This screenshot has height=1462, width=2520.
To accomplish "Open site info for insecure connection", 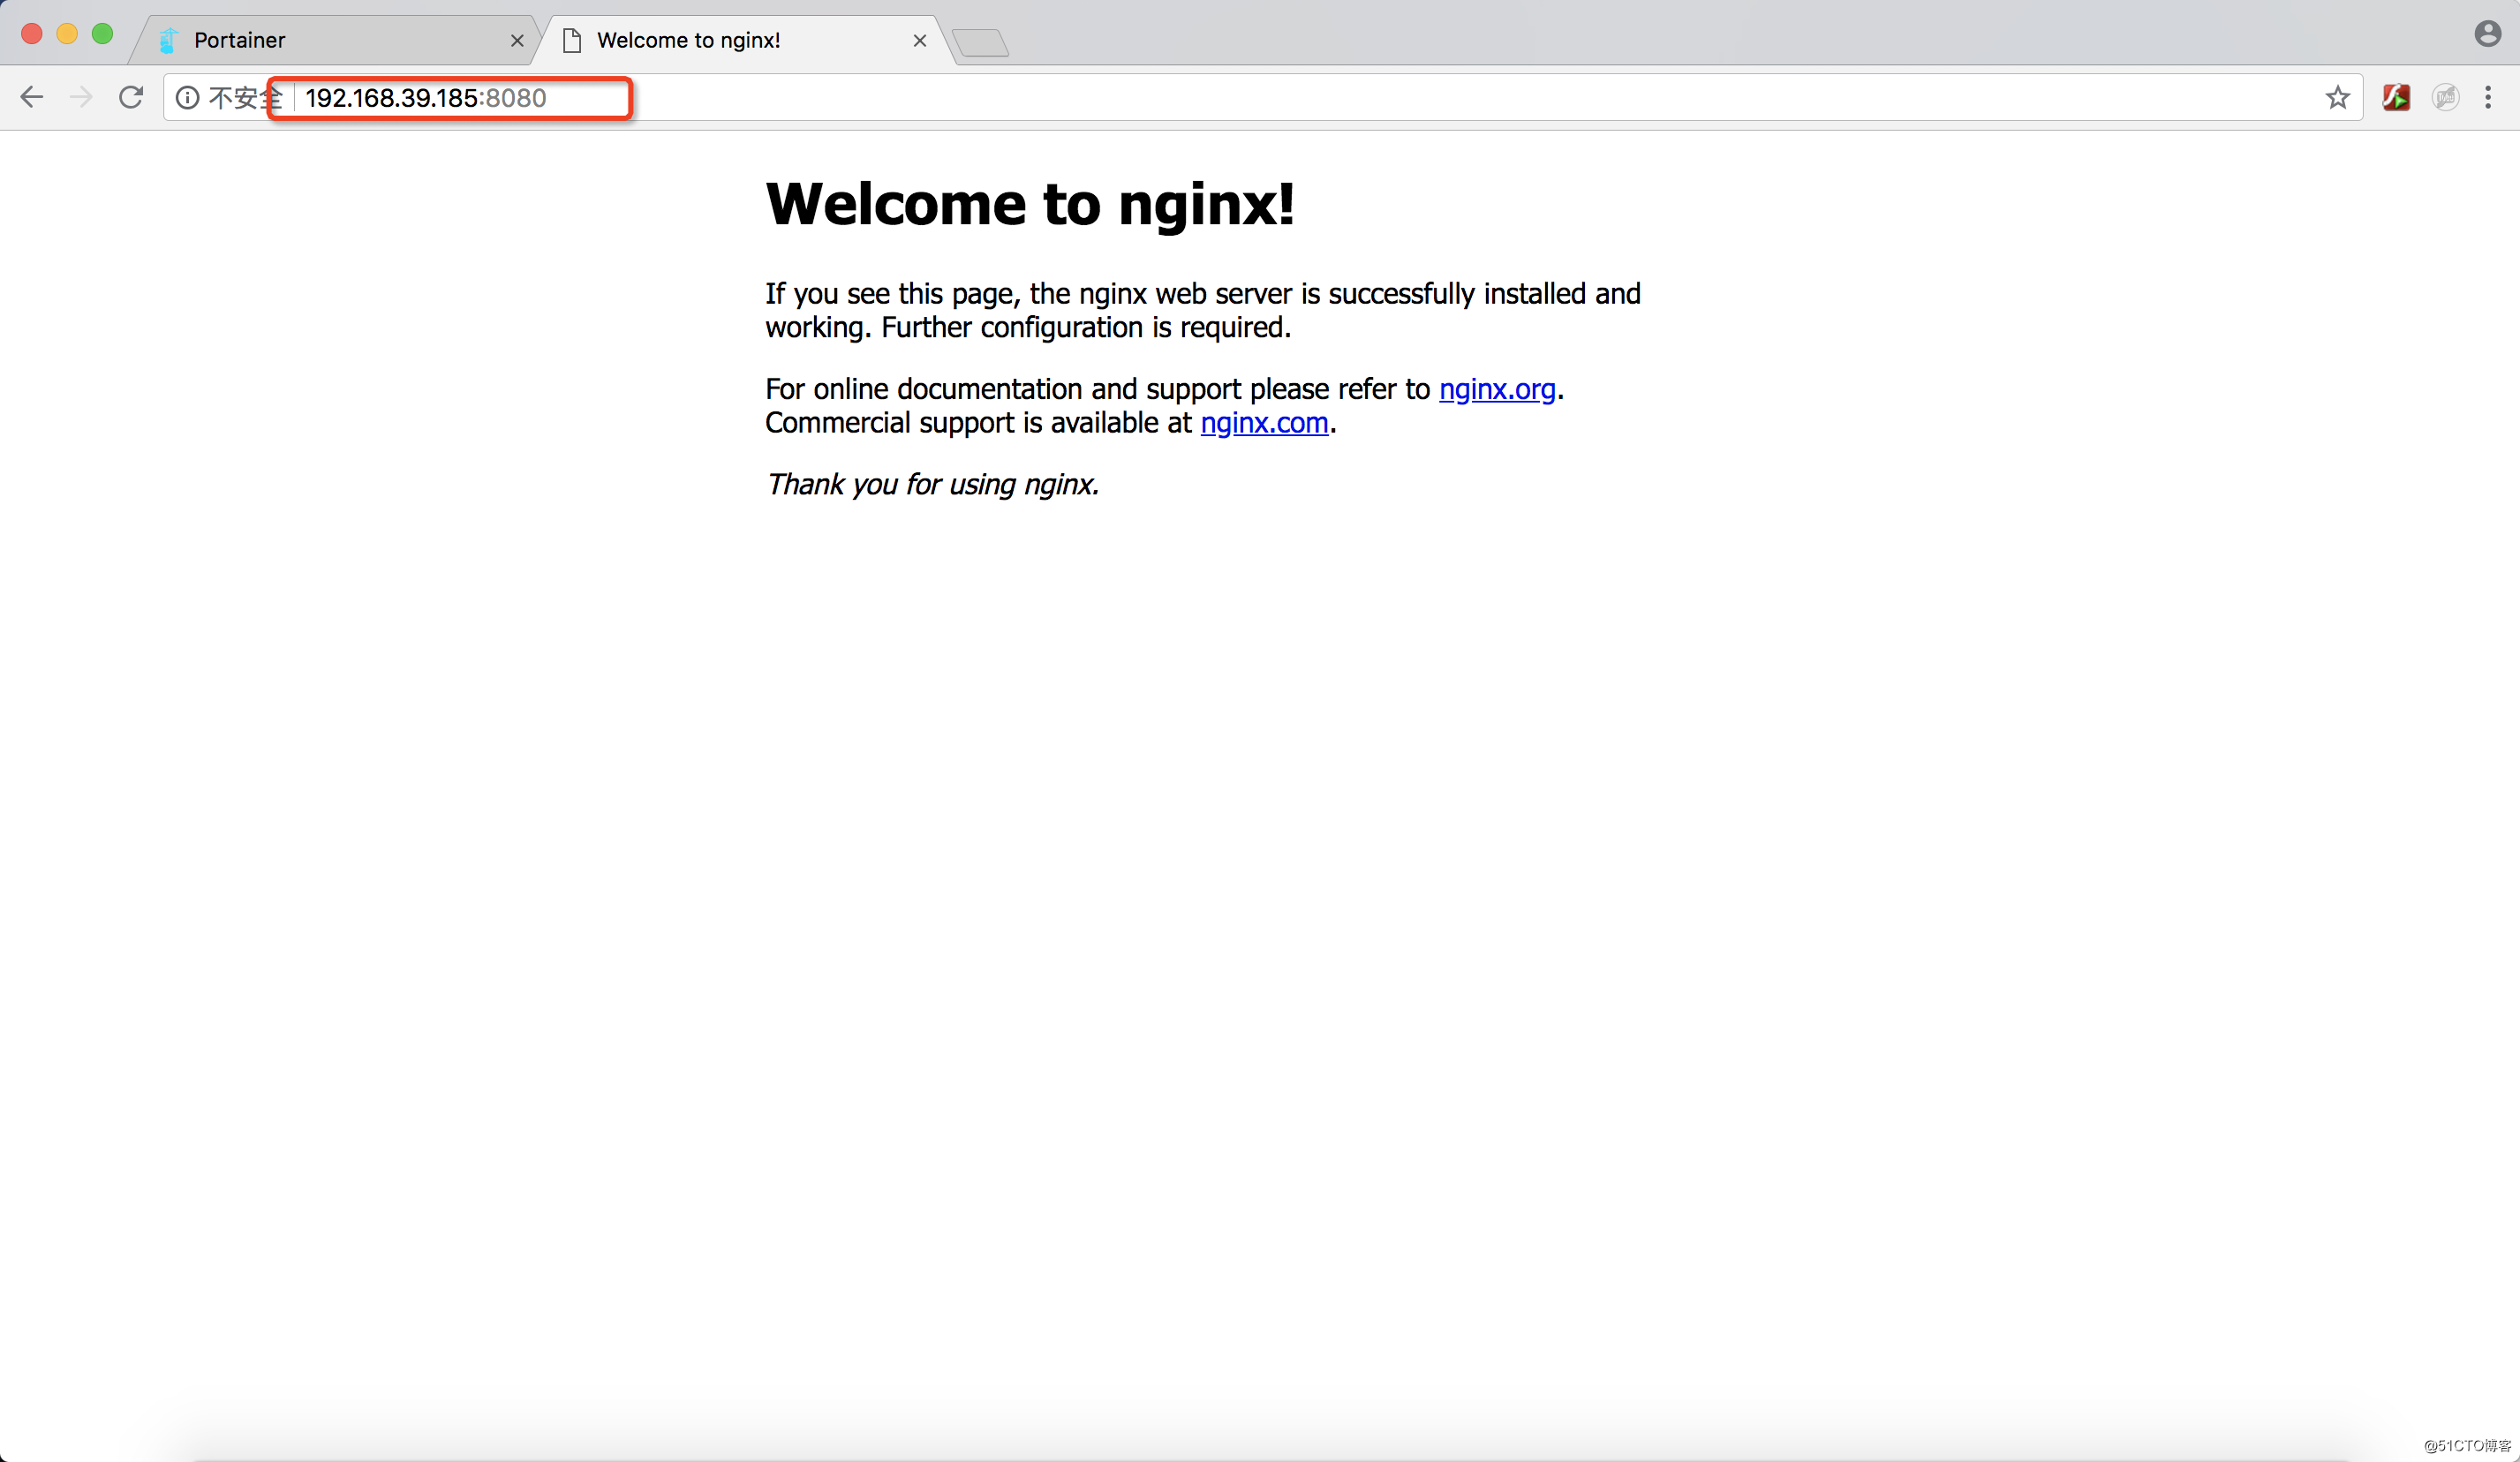I will [187, 97].
